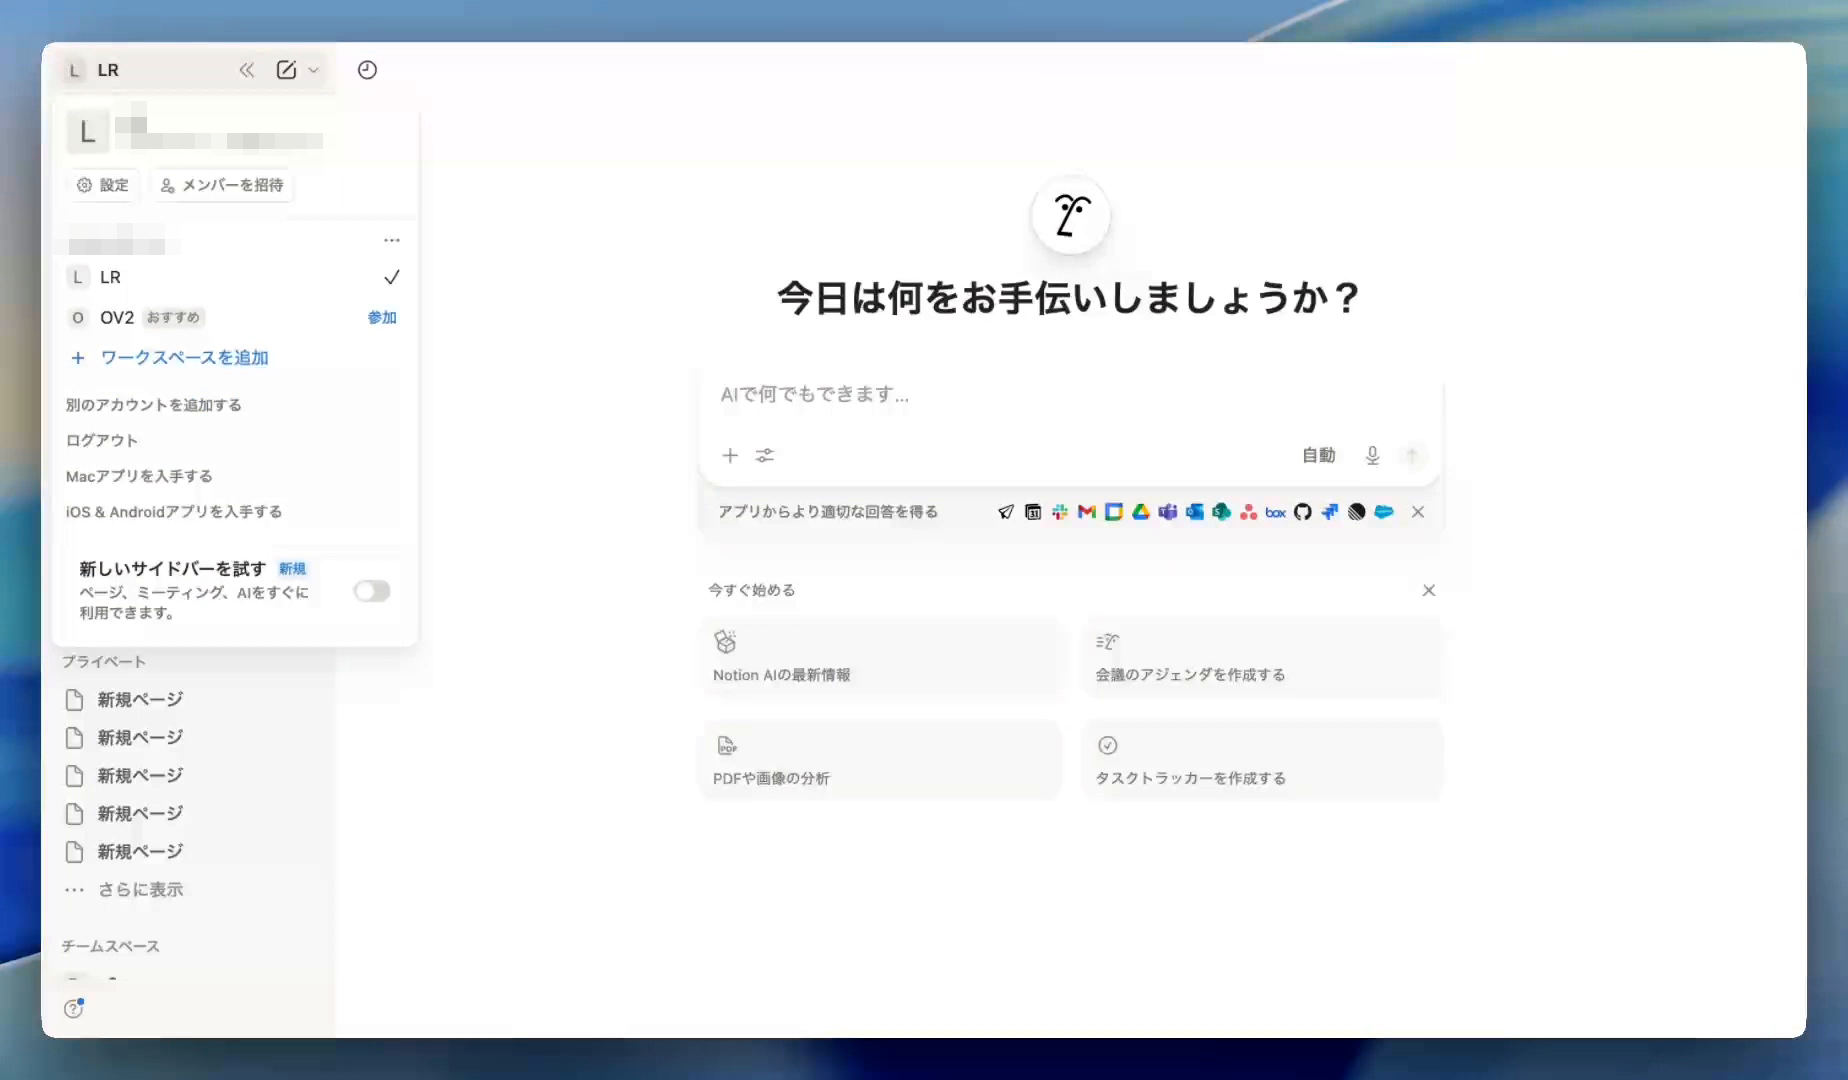Expand さらに表示 in the sidebar
Screen dimensions: 1848x1080
tap(140, 889)
